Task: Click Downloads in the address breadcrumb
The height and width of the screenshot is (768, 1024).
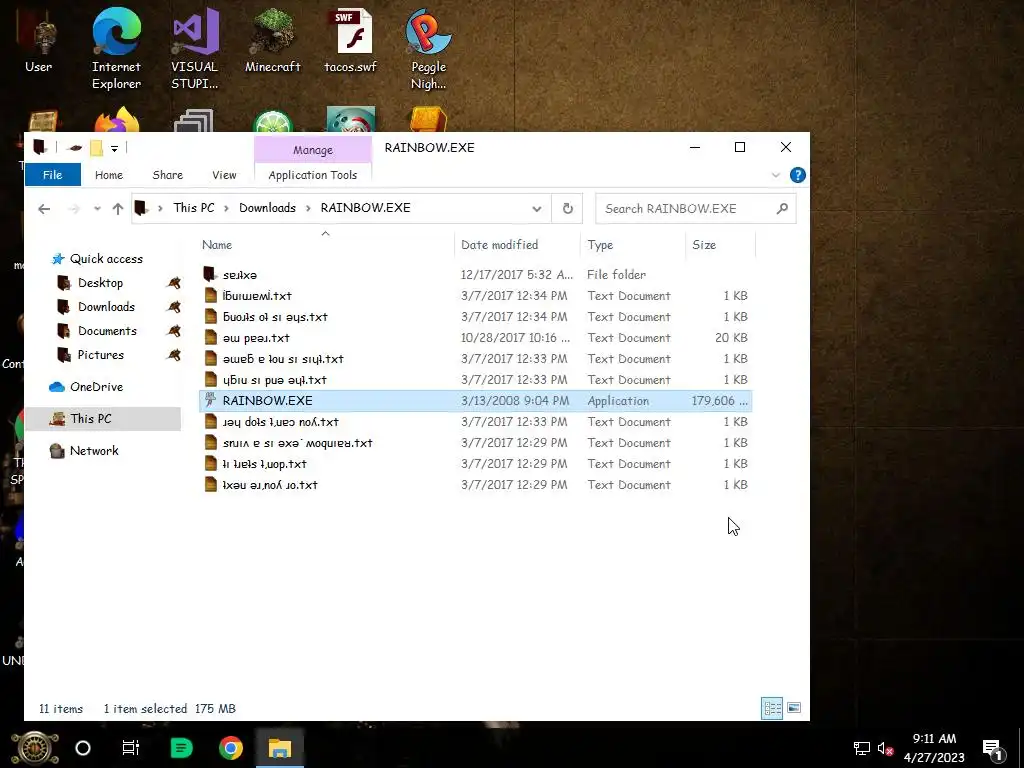Action: tap(267, 208)
